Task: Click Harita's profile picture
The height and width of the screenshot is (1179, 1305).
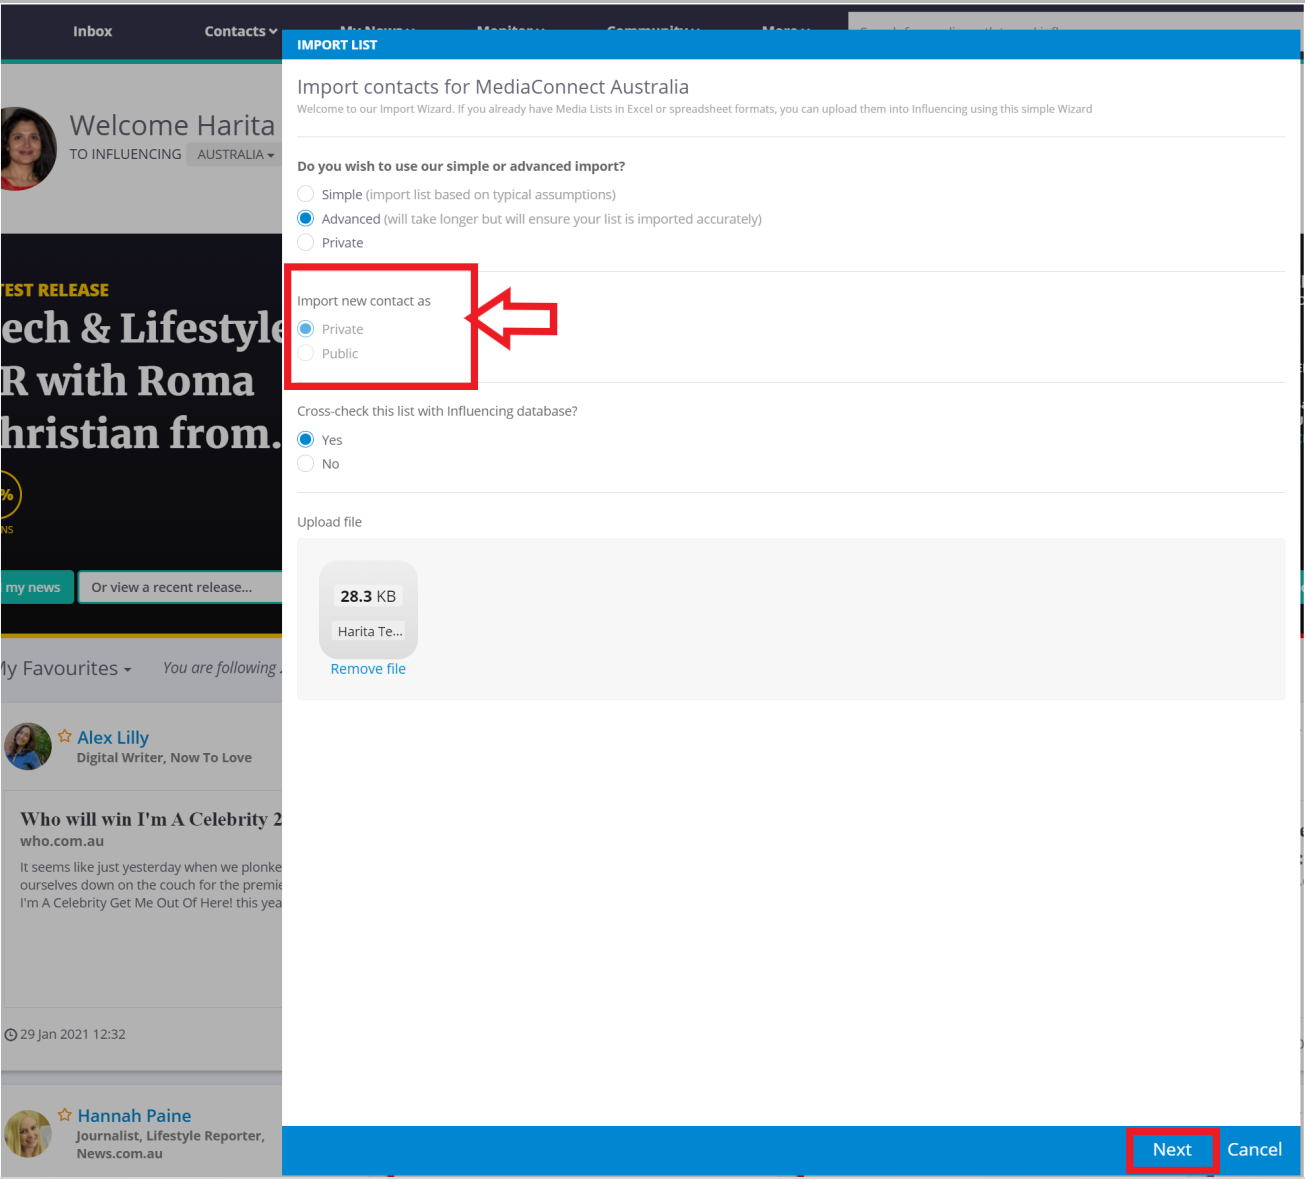Action: click(x=28, y=149)
